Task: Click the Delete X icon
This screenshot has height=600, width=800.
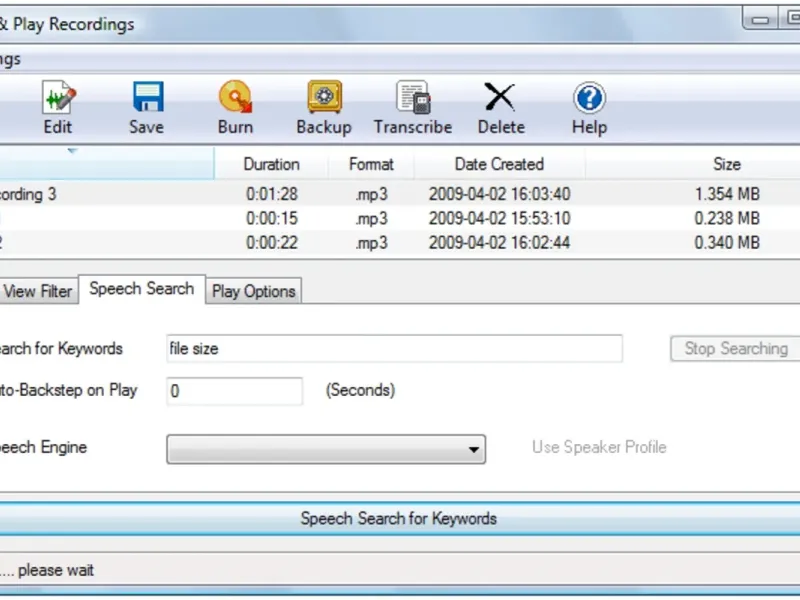Action: pyautogui.click(x=500, y=96)
